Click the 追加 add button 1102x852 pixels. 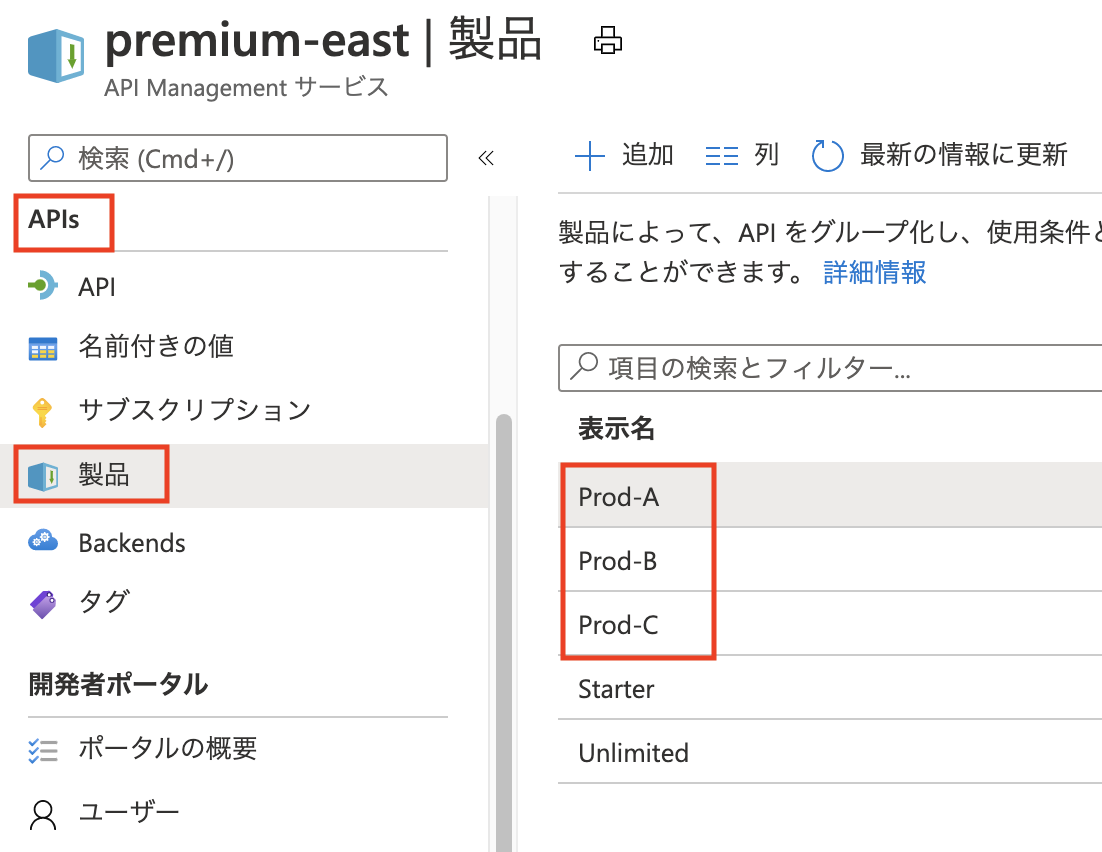pos(624,155)
